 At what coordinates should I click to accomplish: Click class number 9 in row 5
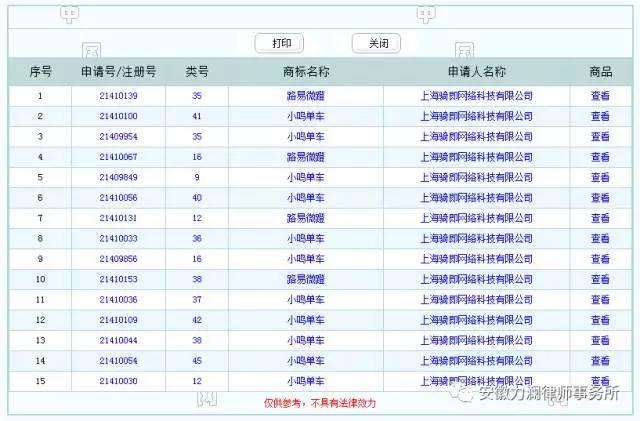[x=197, y=178]
